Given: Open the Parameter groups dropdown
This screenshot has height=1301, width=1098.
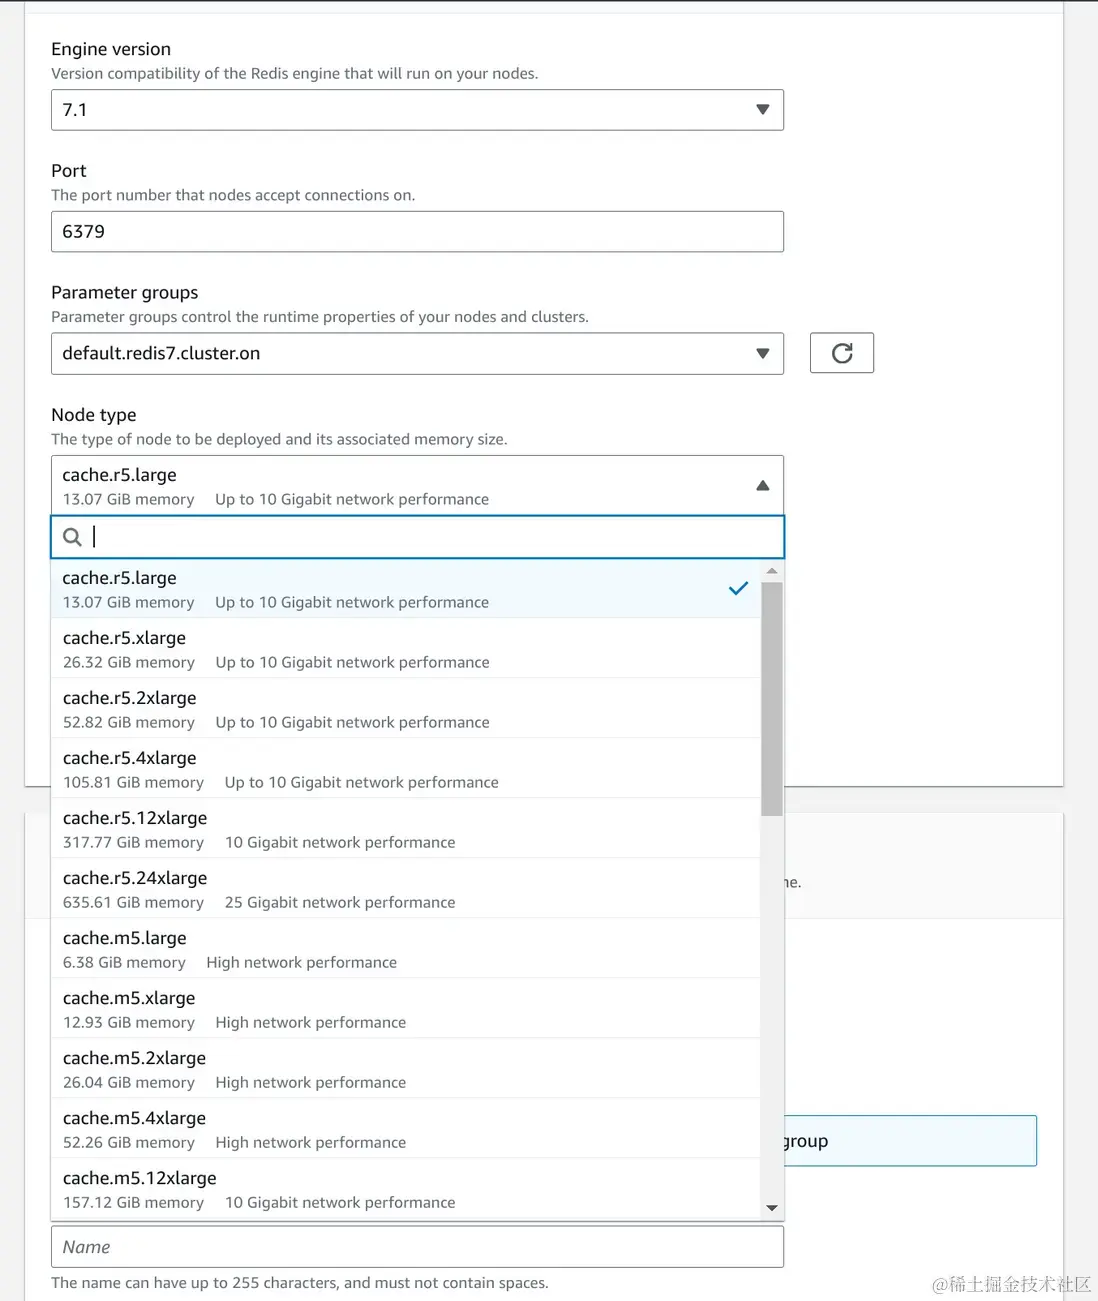Looking at the screenshot, I should click(417, 353).
